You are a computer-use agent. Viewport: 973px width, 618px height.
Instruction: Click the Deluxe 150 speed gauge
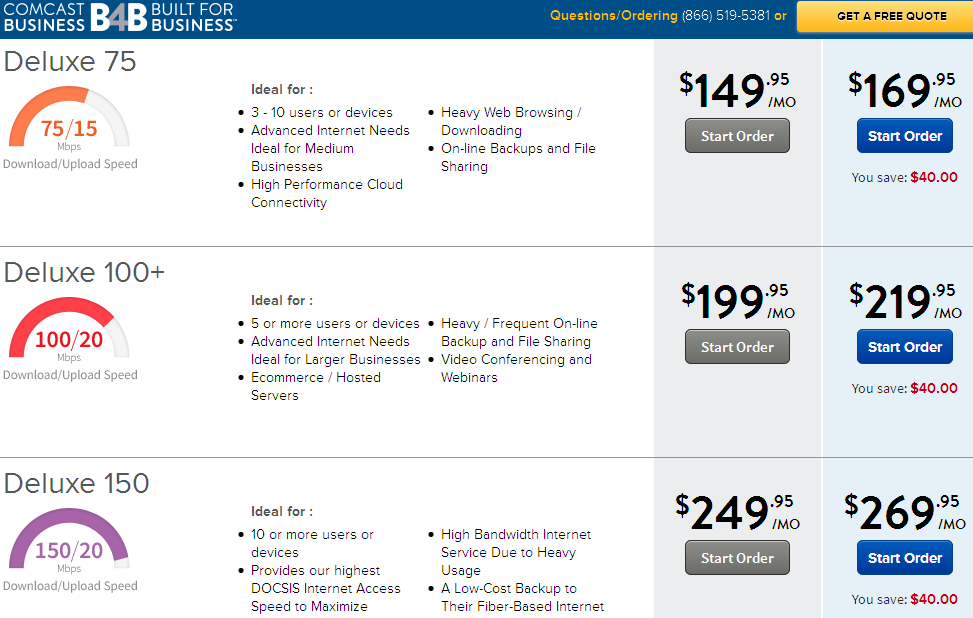pyautogui.click(x=69, y=538)
